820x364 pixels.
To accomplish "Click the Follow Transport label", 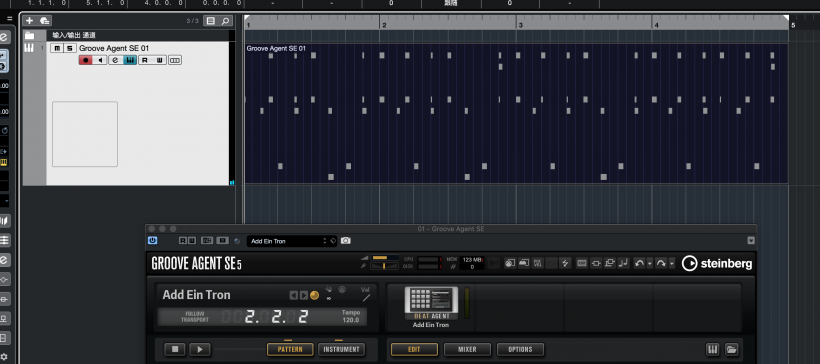I will point(195,317).
